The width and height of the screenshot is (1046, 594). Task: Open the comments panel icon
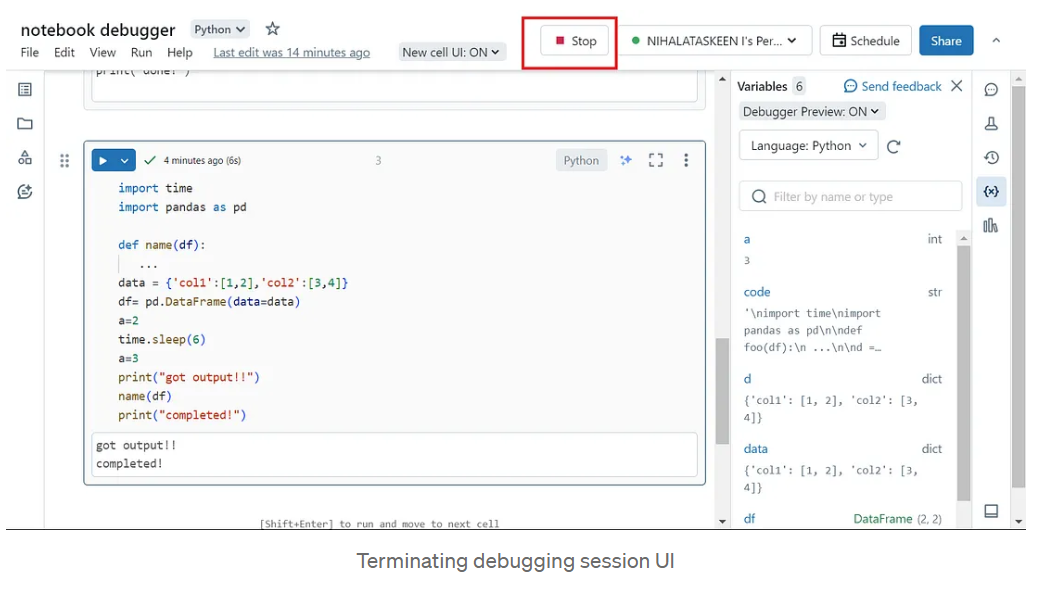click(991, 90)
